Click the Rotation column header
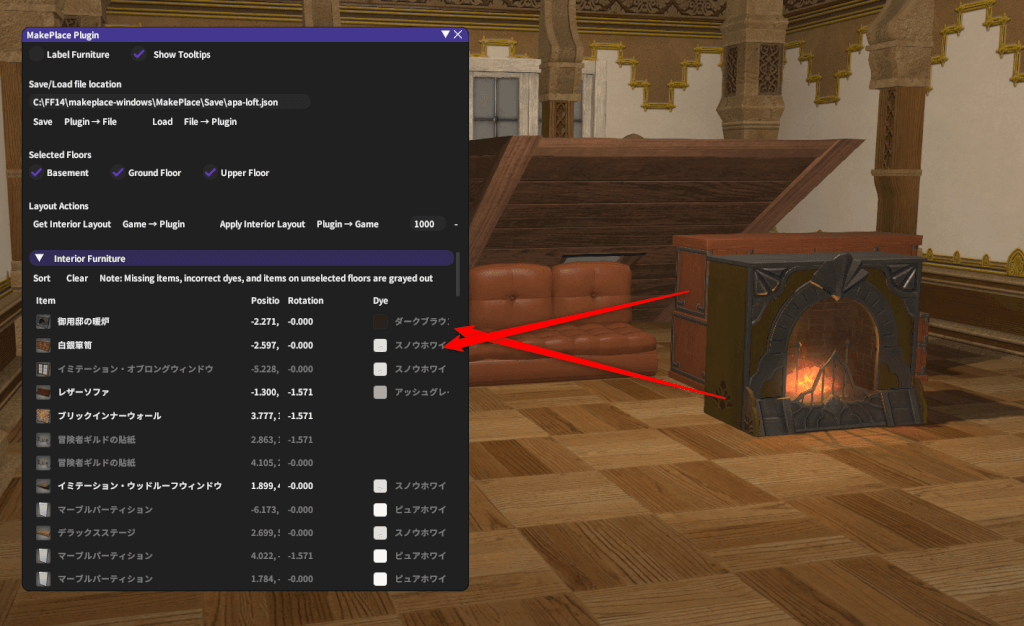 [x=306, y=300]
